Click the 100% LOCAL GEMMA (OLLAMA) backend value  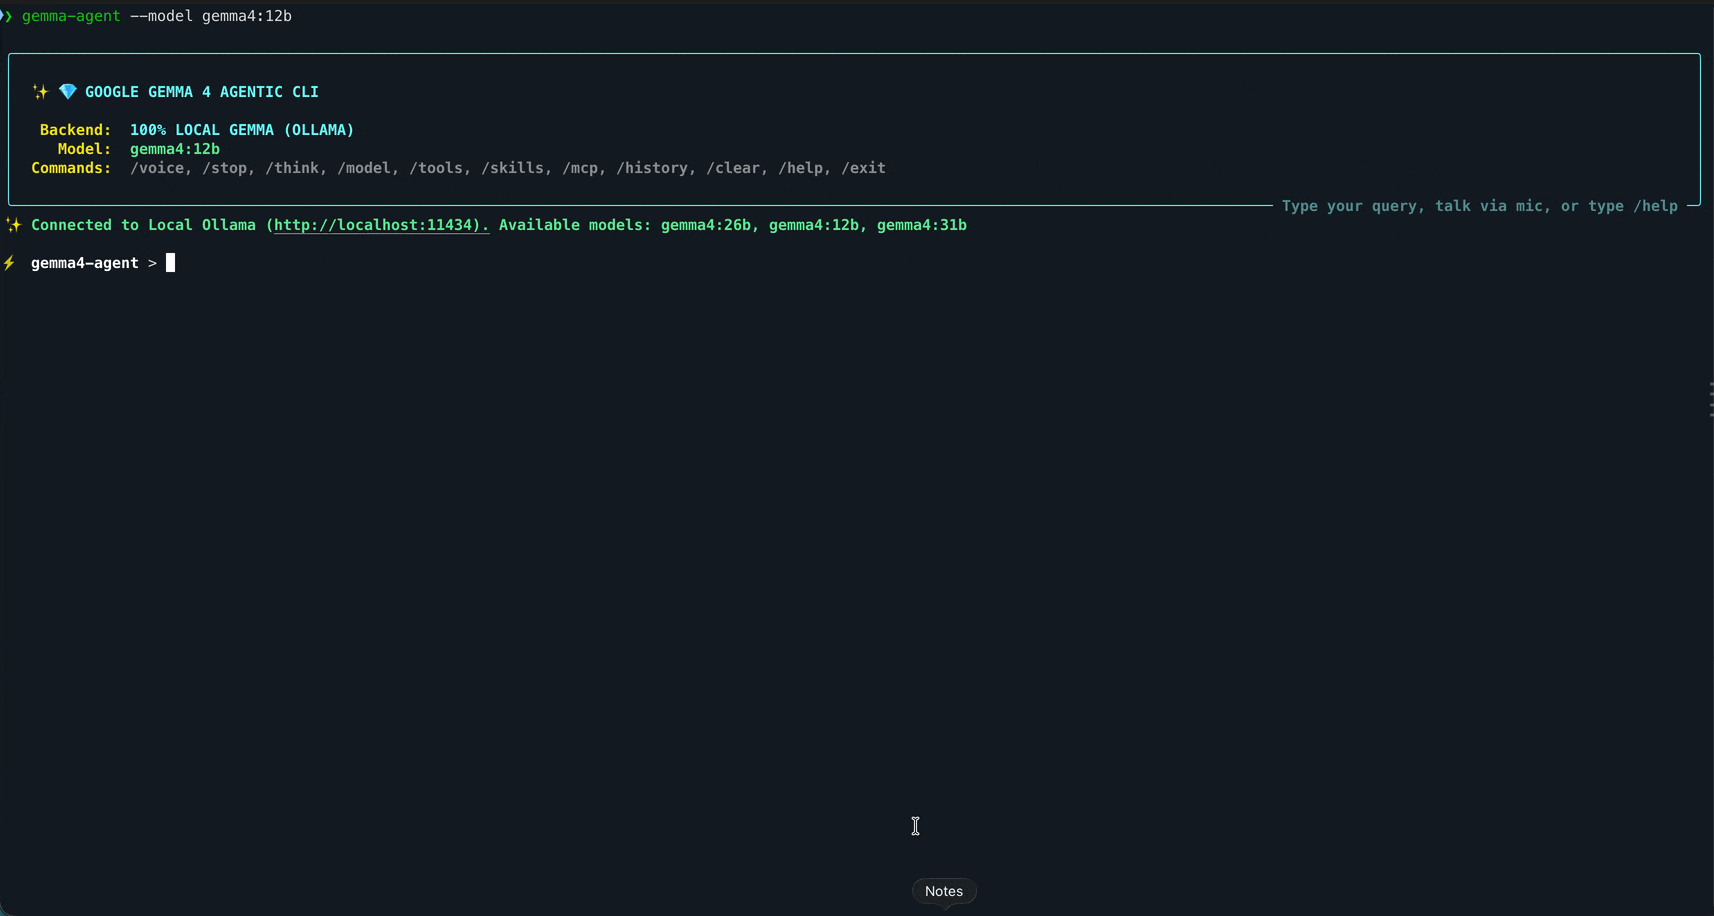tap(242, 130)
